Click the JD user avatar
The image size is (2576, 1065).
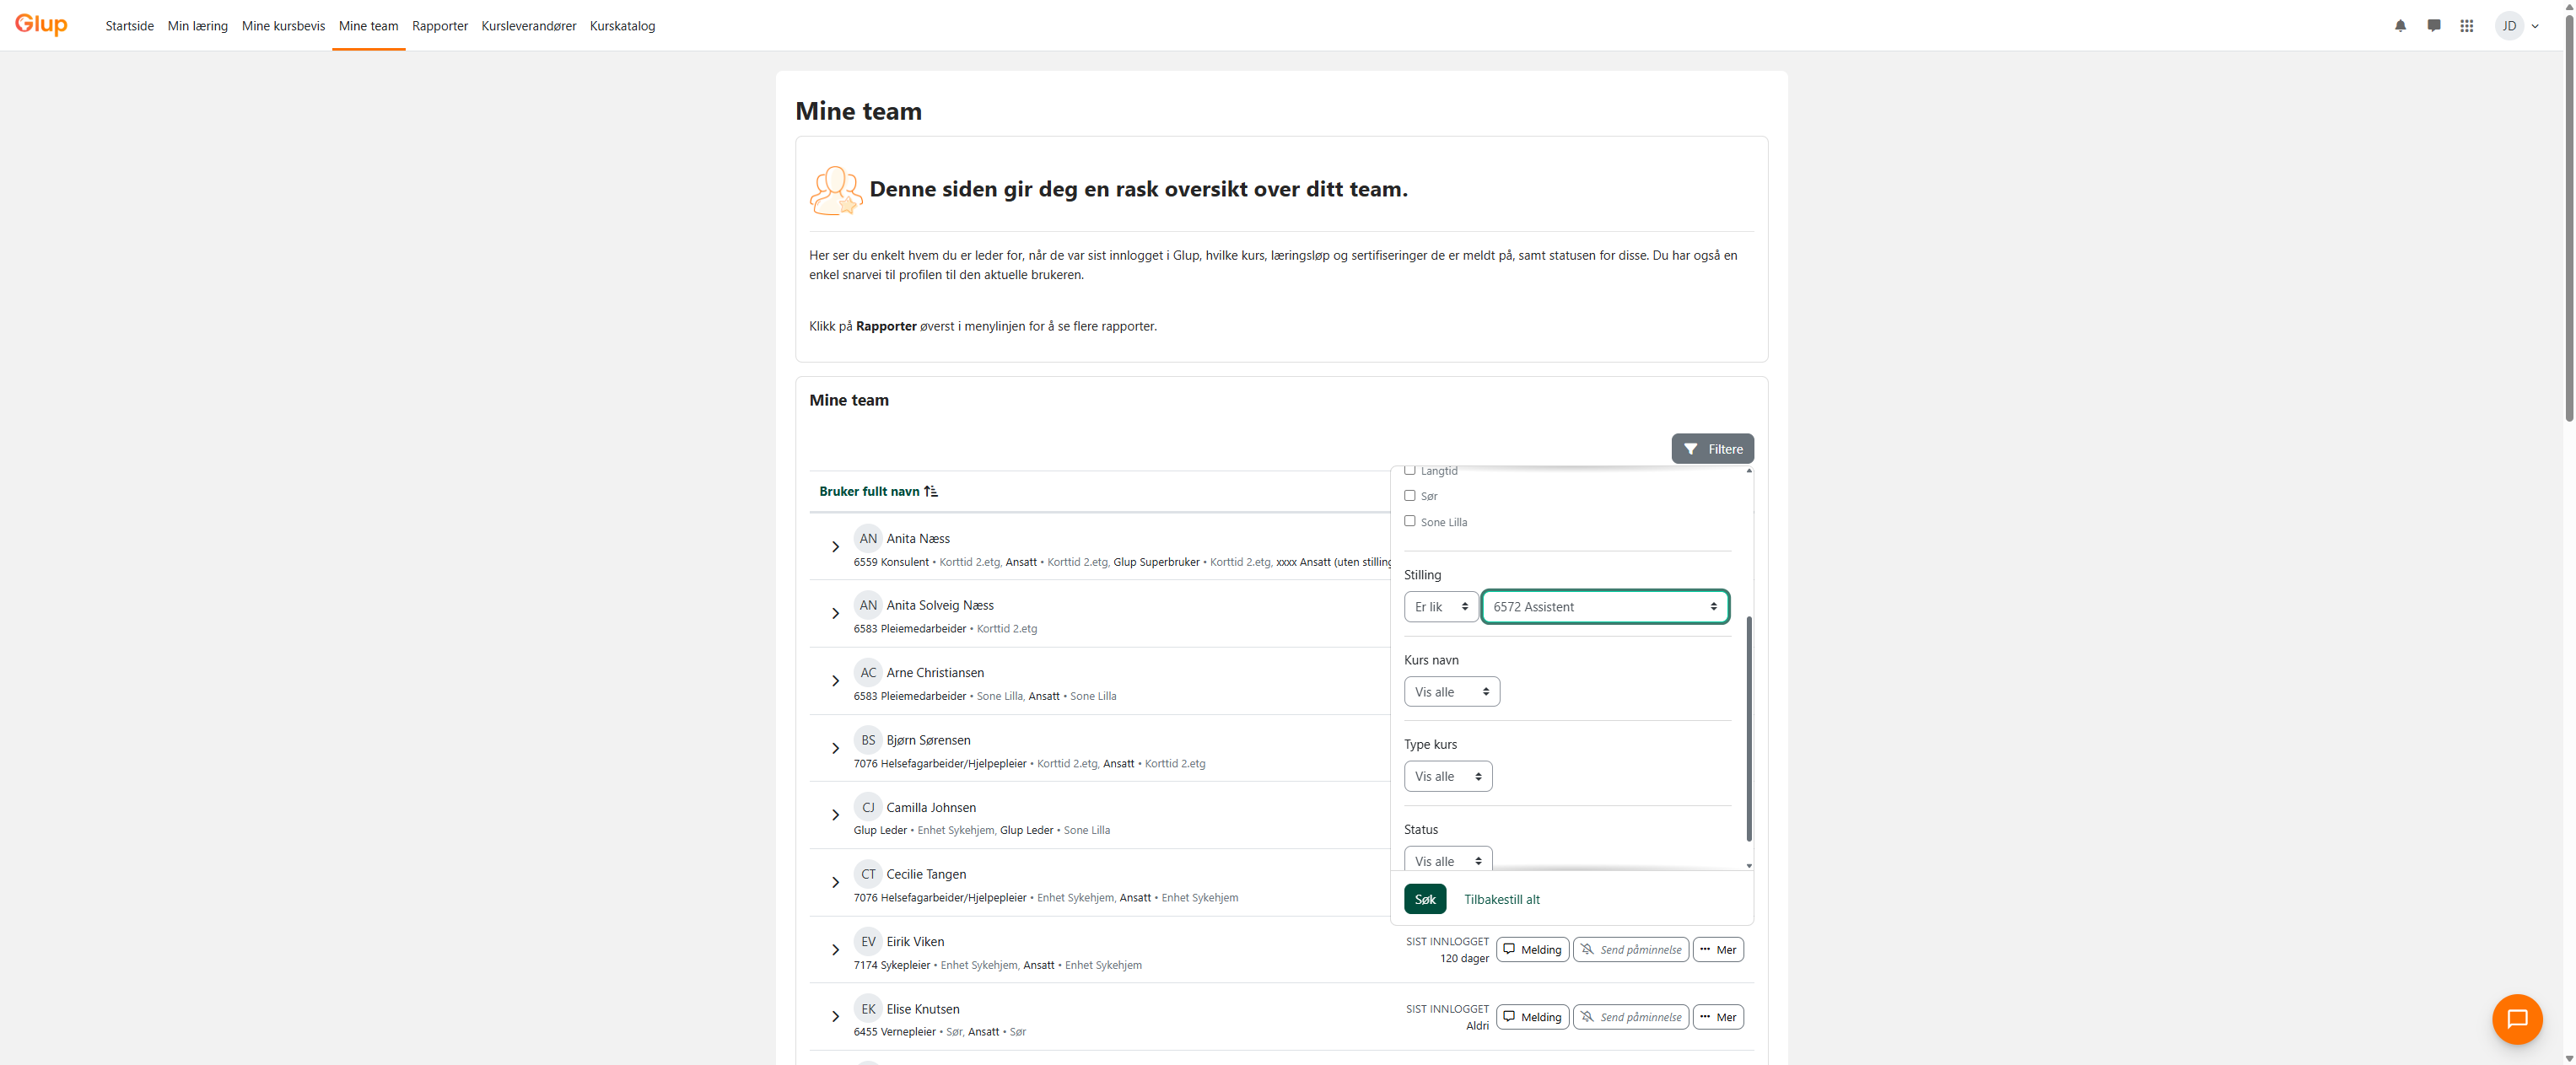[2509, 26]
